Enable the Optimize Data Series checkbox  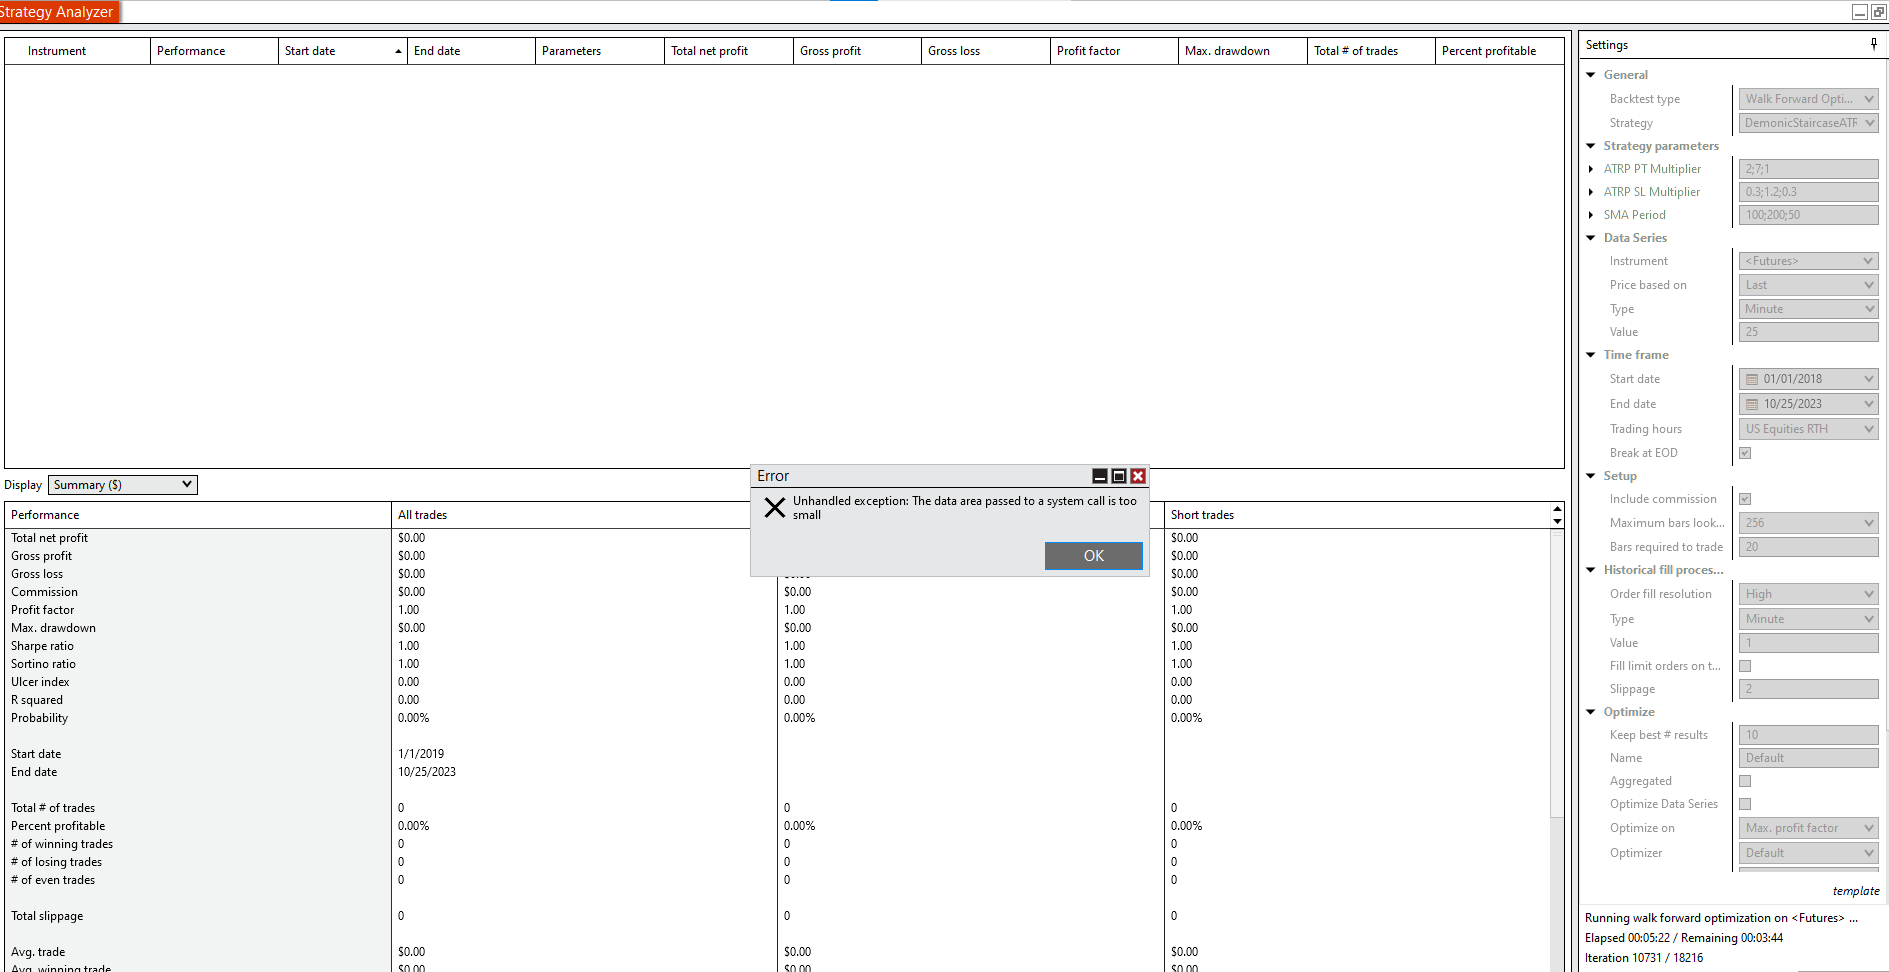click(x=1745, y=804)
